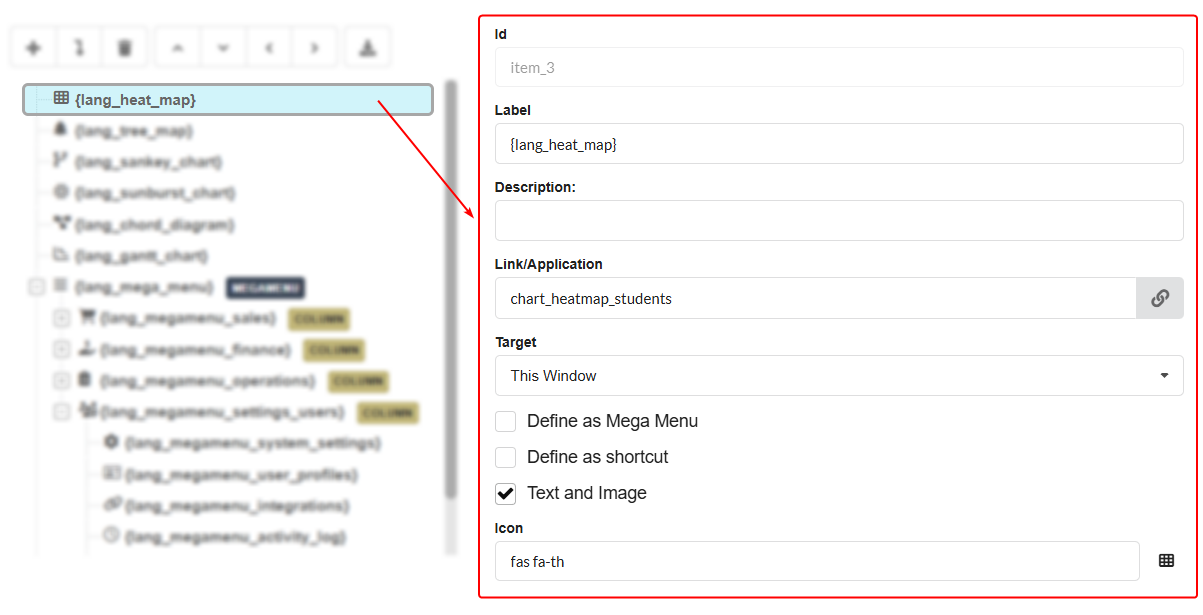Click the indent right arrow in the toolbar
Screen dimensions: 1203x615
click(314, 46)
